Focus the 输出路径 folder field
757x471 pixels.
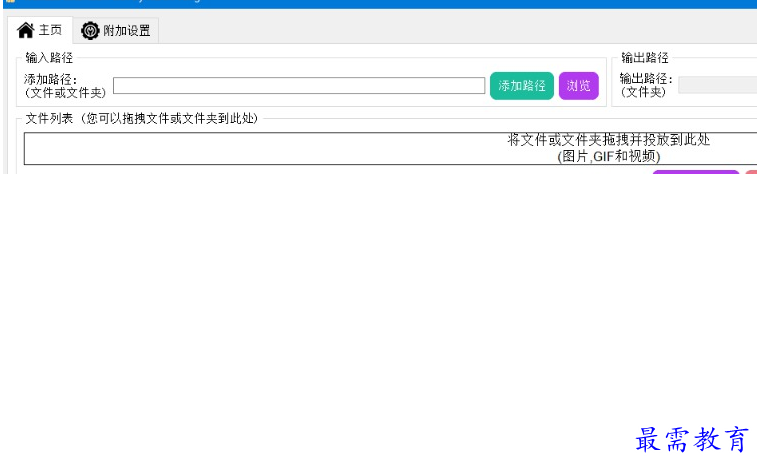click(717, 85)
